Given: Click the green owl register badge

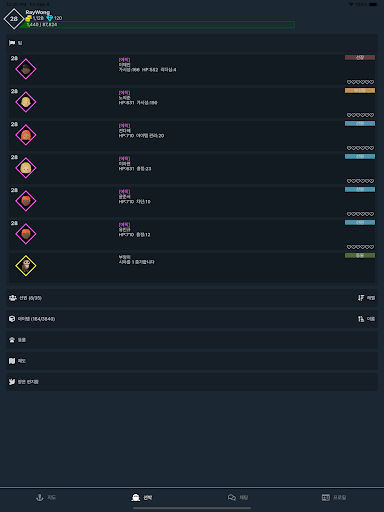Looking at the screenshot, I should [x=360, y=255].
